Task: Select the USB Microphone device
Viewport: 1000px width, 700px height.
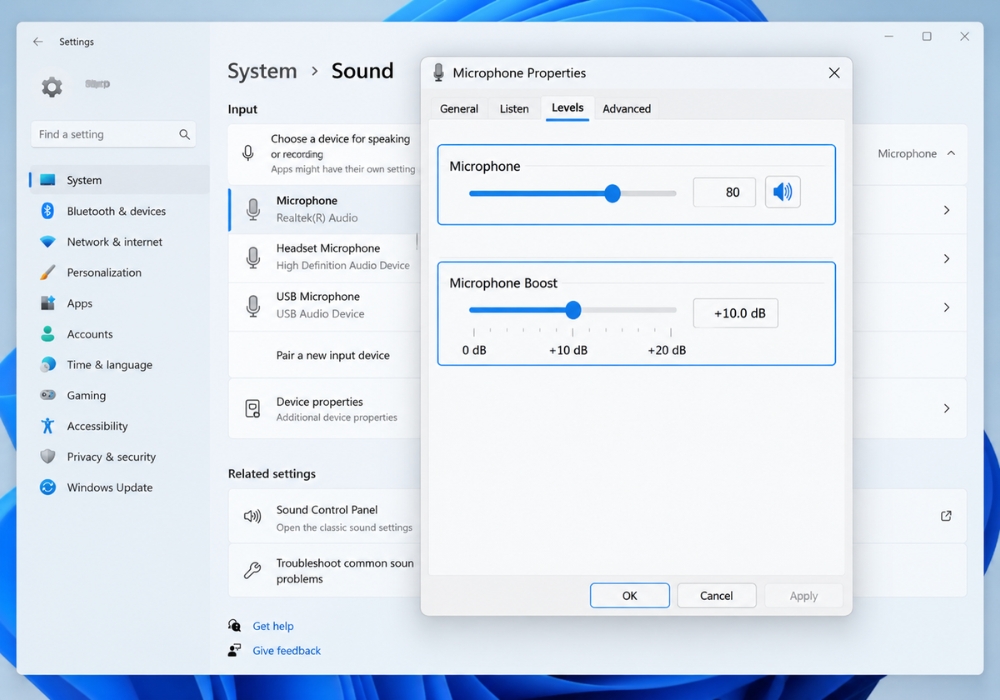Action: (324, 305)
